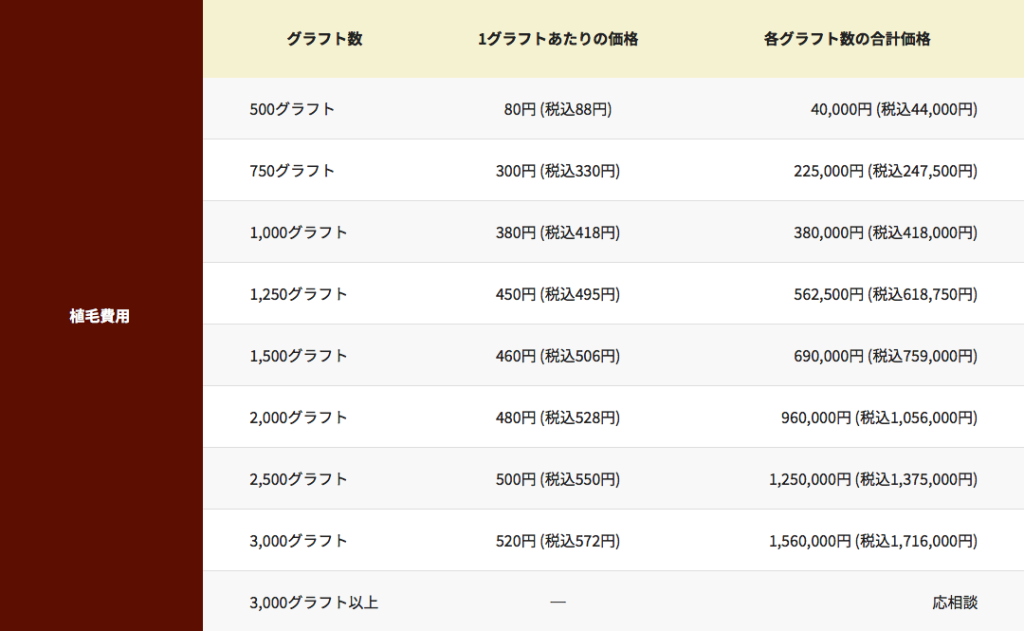Image resolution: width=1024 pixels, height=631 pixels.
Task: Select the 1,250グラフト row label
Action: pos(298,294)
